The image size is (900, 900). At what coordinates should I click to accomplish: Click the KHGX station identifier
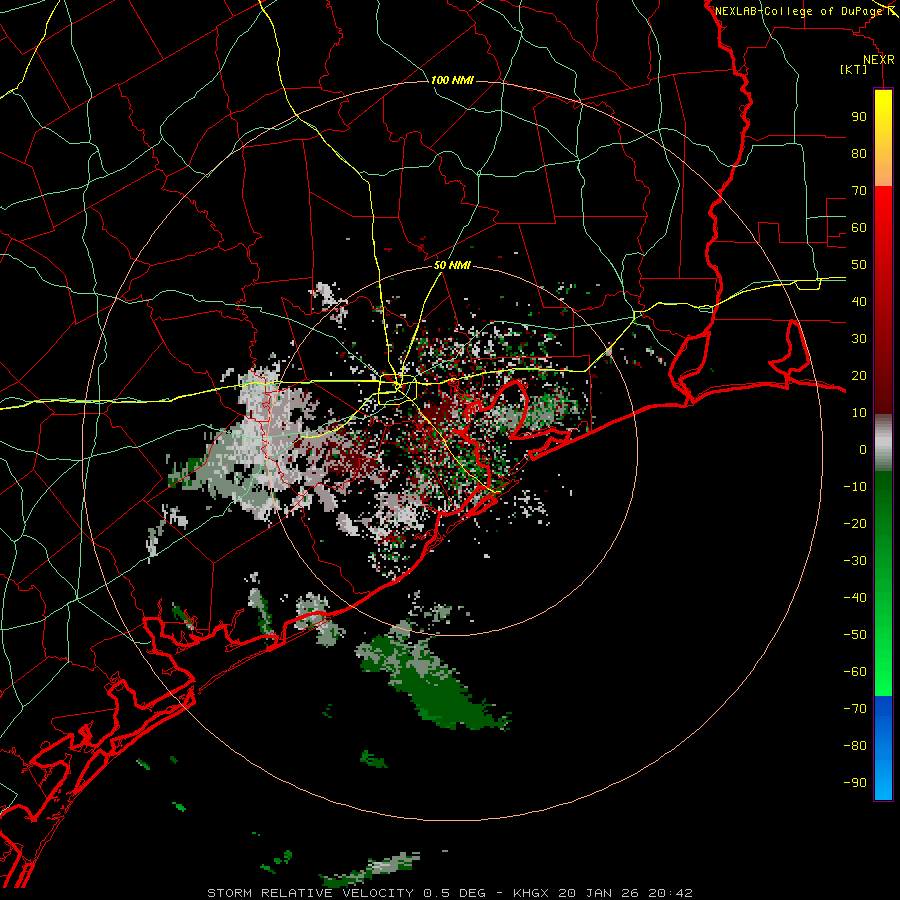coord(531,893)
